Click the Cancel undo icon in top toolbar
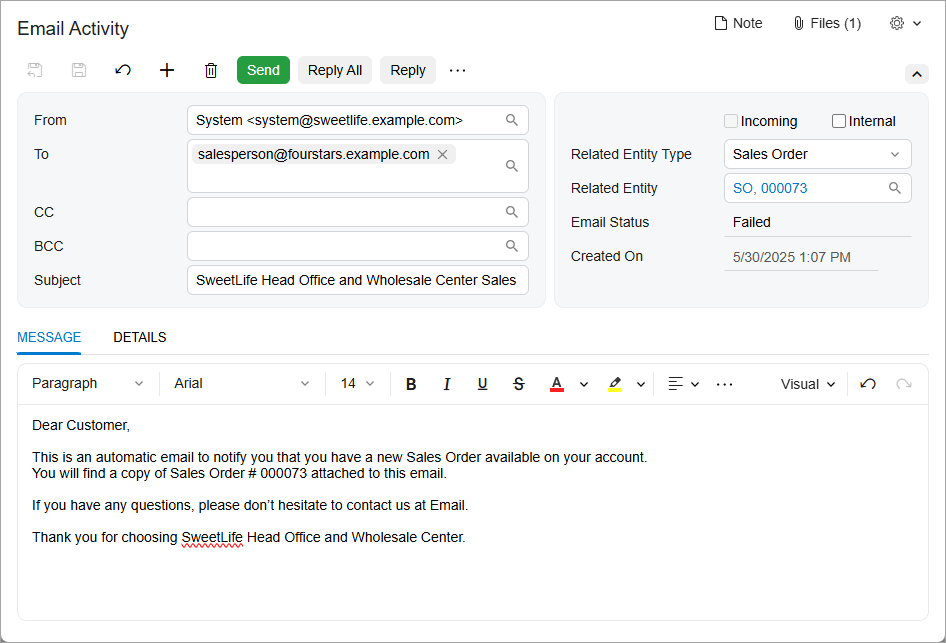Image resolution: width=946 pixels, height=643 pixels. [x=123, y=70]
